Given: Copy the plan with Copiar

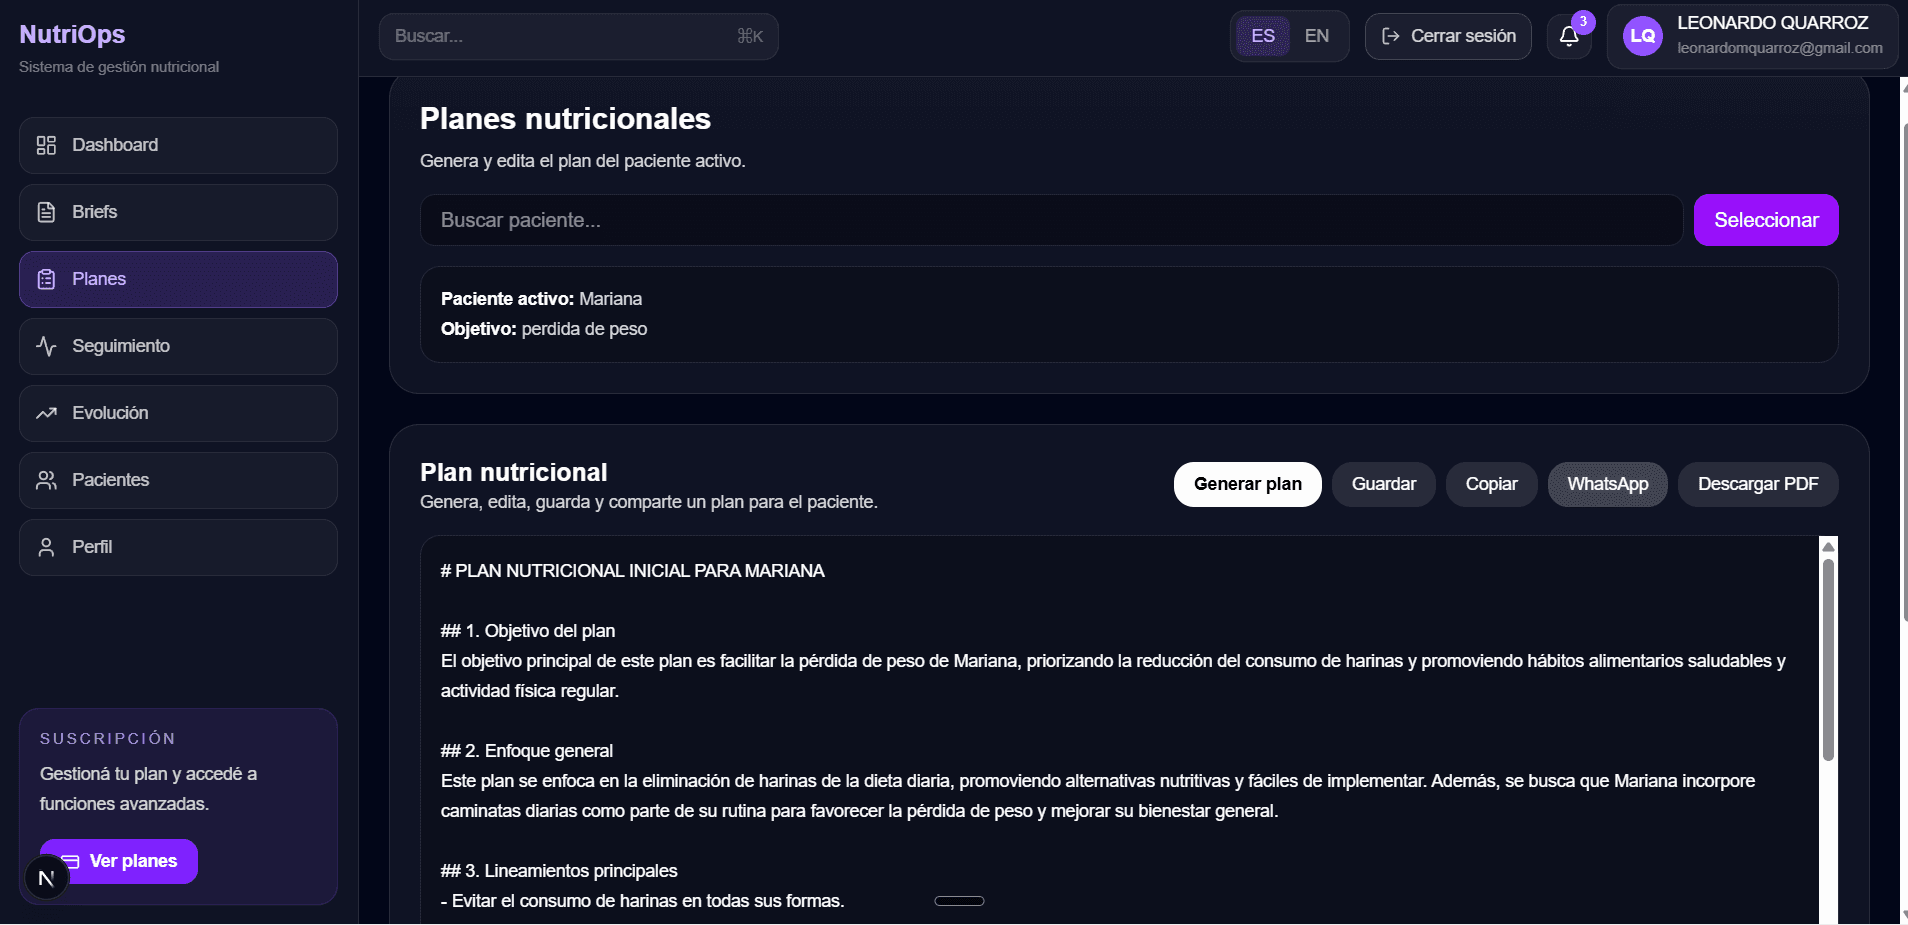Looking at the screenshot, I should (1492, 484).
